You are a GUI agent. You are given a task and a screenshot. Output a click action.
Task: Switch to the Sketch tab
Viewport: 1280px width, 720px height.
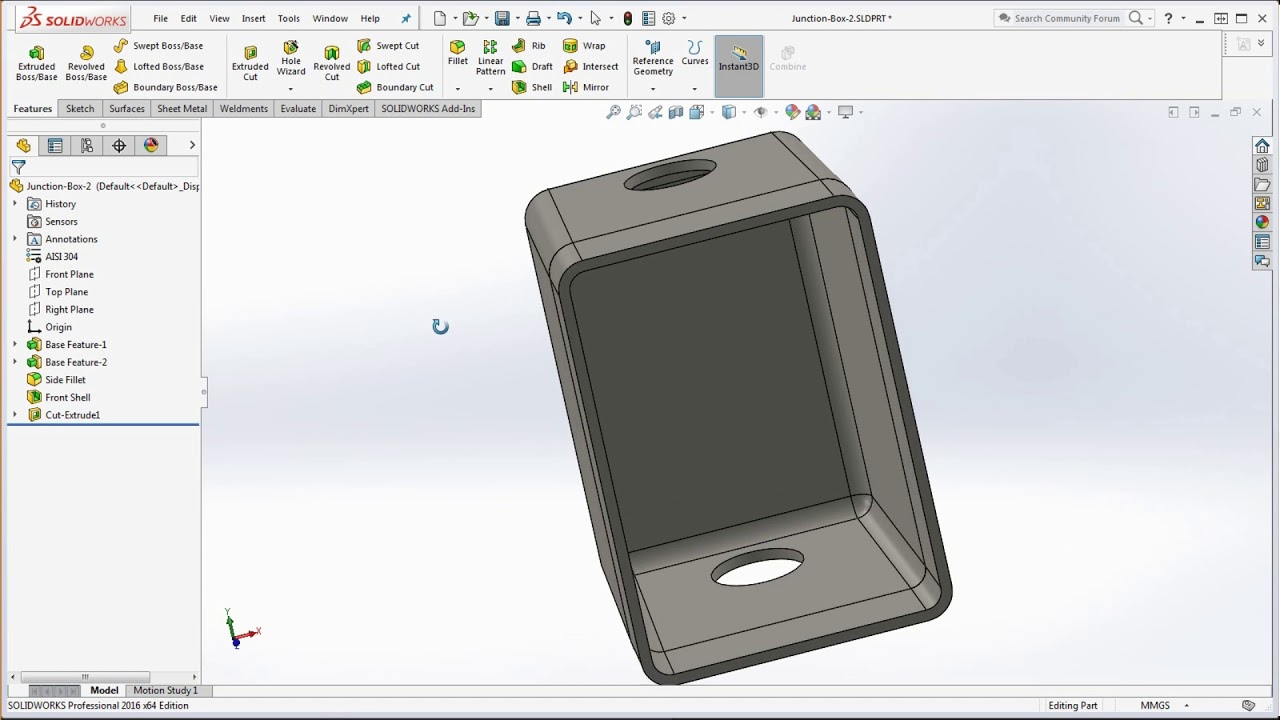[x=80, y=108]
